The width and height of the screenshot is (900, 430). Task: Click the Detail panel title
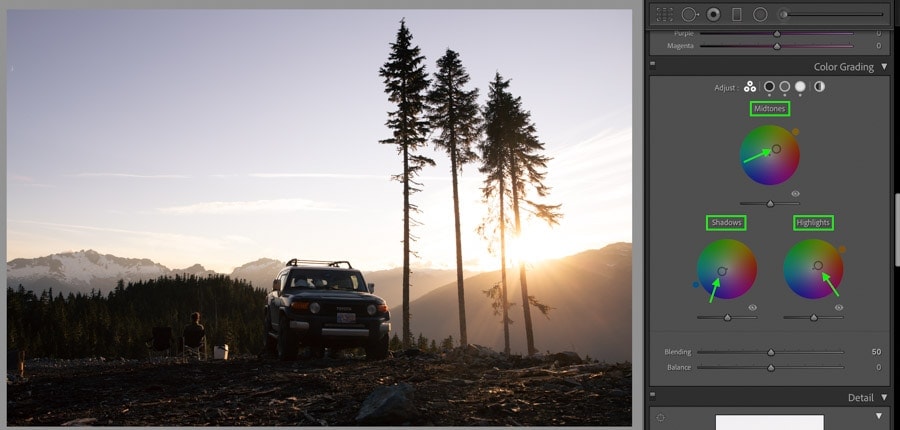click(860, 397)
